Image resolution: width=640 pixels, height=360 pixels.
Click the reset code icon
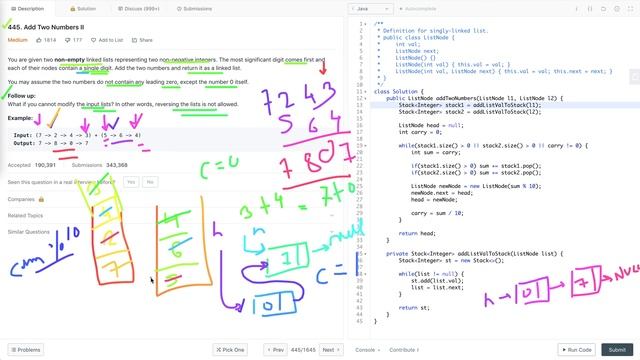pos(603,9)
